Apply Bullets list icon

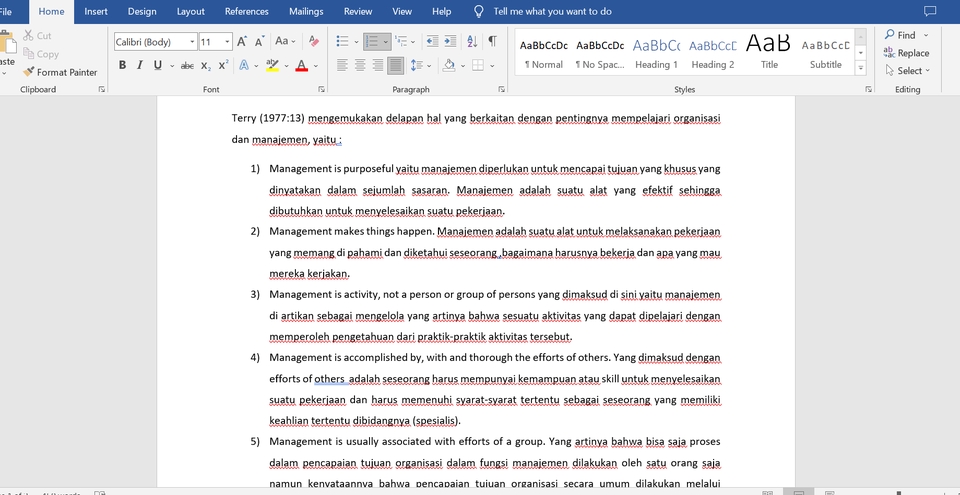point(342,41)
